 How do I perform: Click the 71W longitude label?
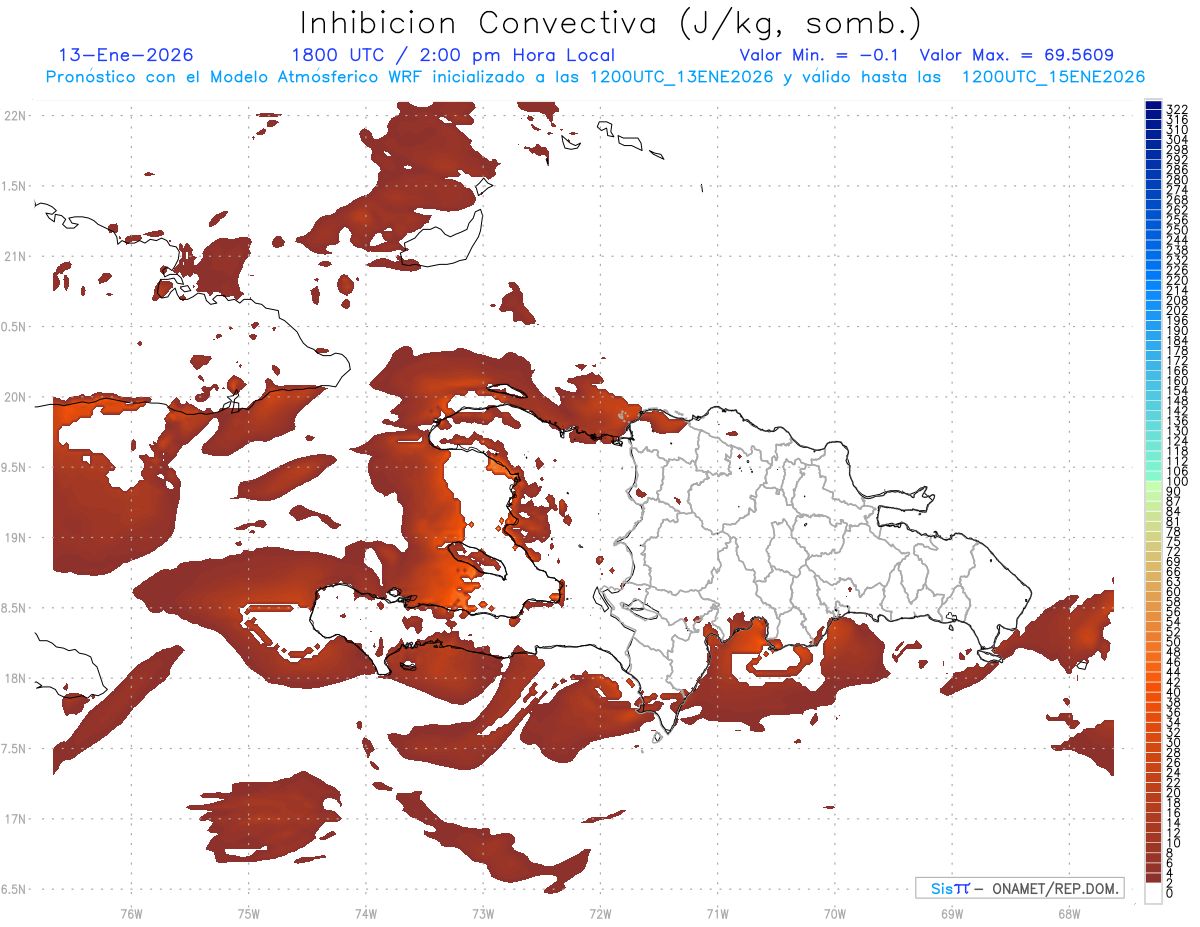tap(717, 913)
